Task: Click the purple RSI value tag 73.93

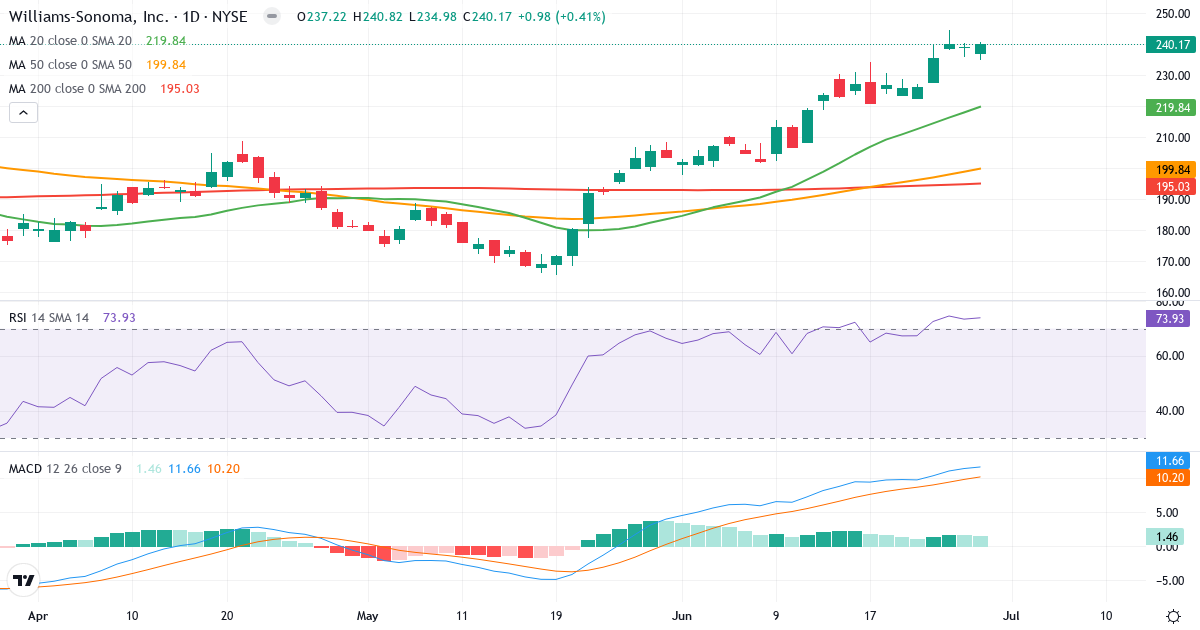Action: pos(1169,319)
